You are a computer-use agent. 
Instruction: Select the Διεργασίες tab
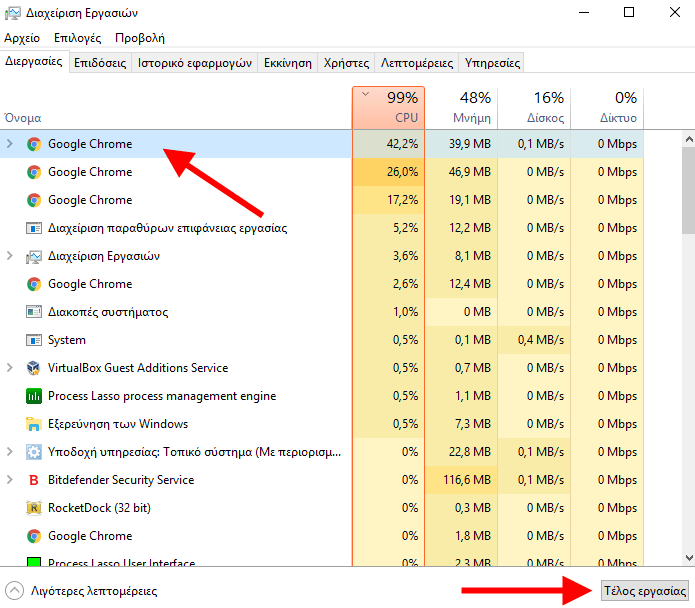(x=34, y=62)
